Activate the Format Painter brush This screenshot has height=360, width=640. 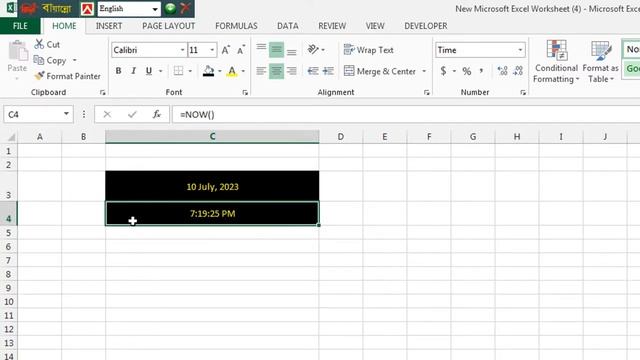(40, 76)
